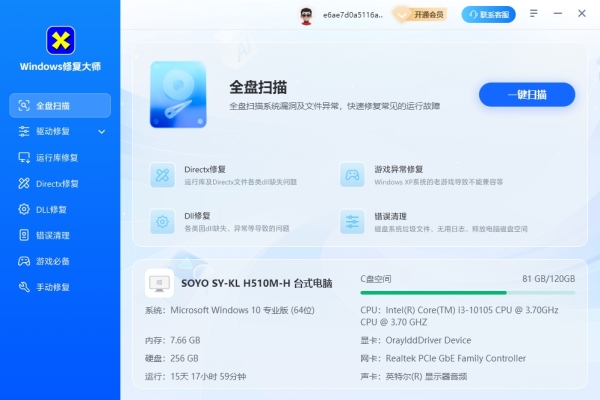Screen dimensions: 600x400
Task: Click the Windows修复大师 logo icon
Action: tap(60, 41)
